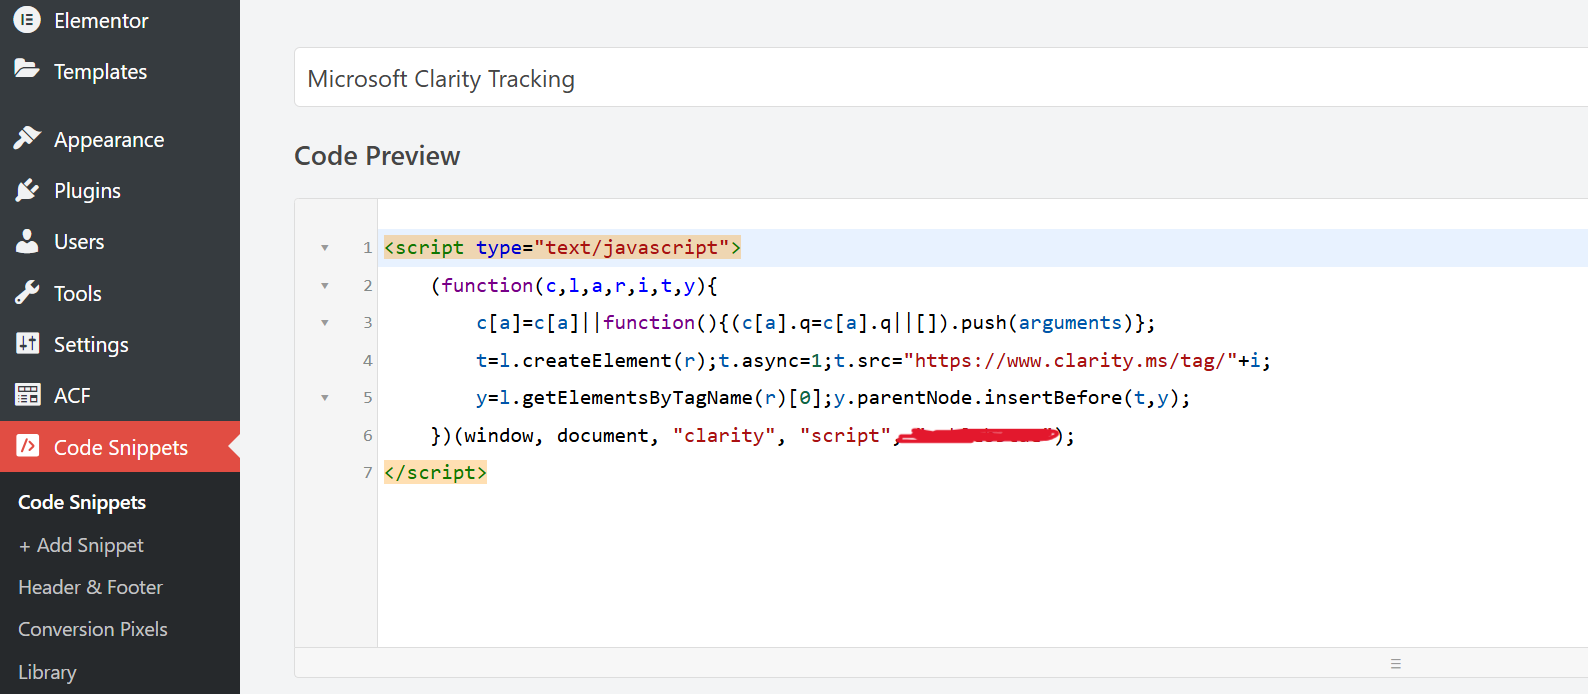1588x694 pixels.
Task: Collapse code fold arrow on line 2
Action: click(x=325, y=286)
